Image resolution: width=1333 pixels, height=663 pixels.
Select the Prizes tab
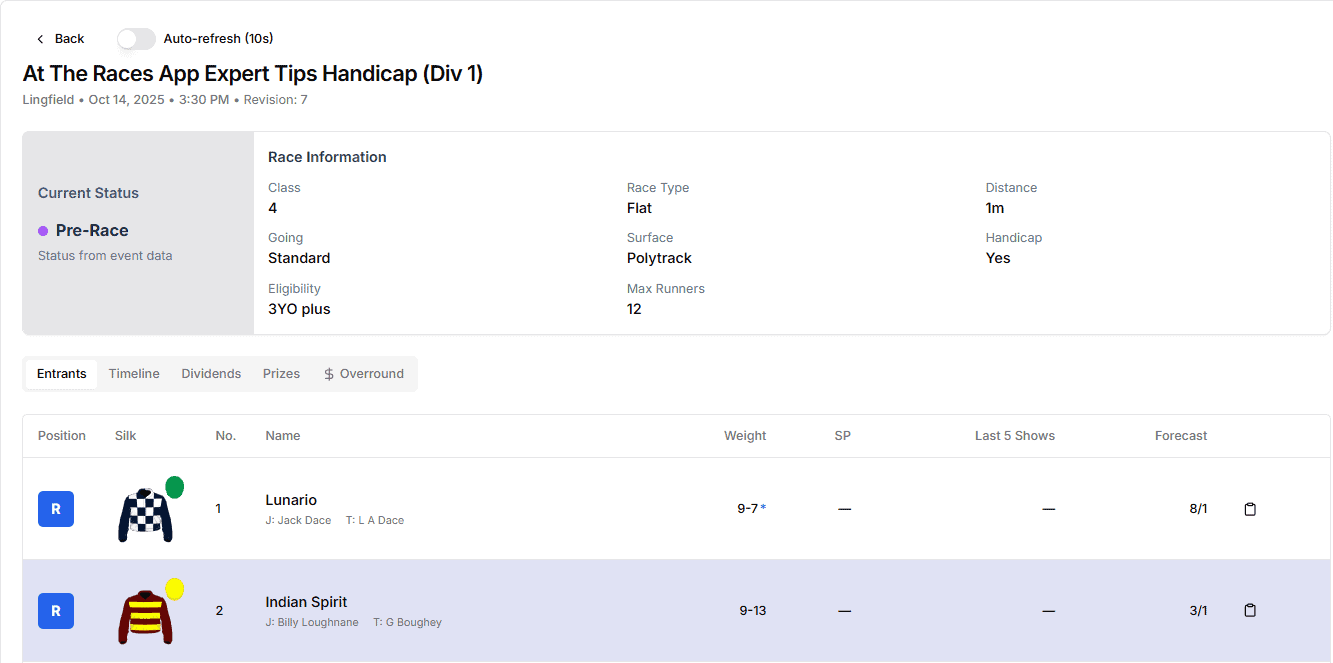281,374
